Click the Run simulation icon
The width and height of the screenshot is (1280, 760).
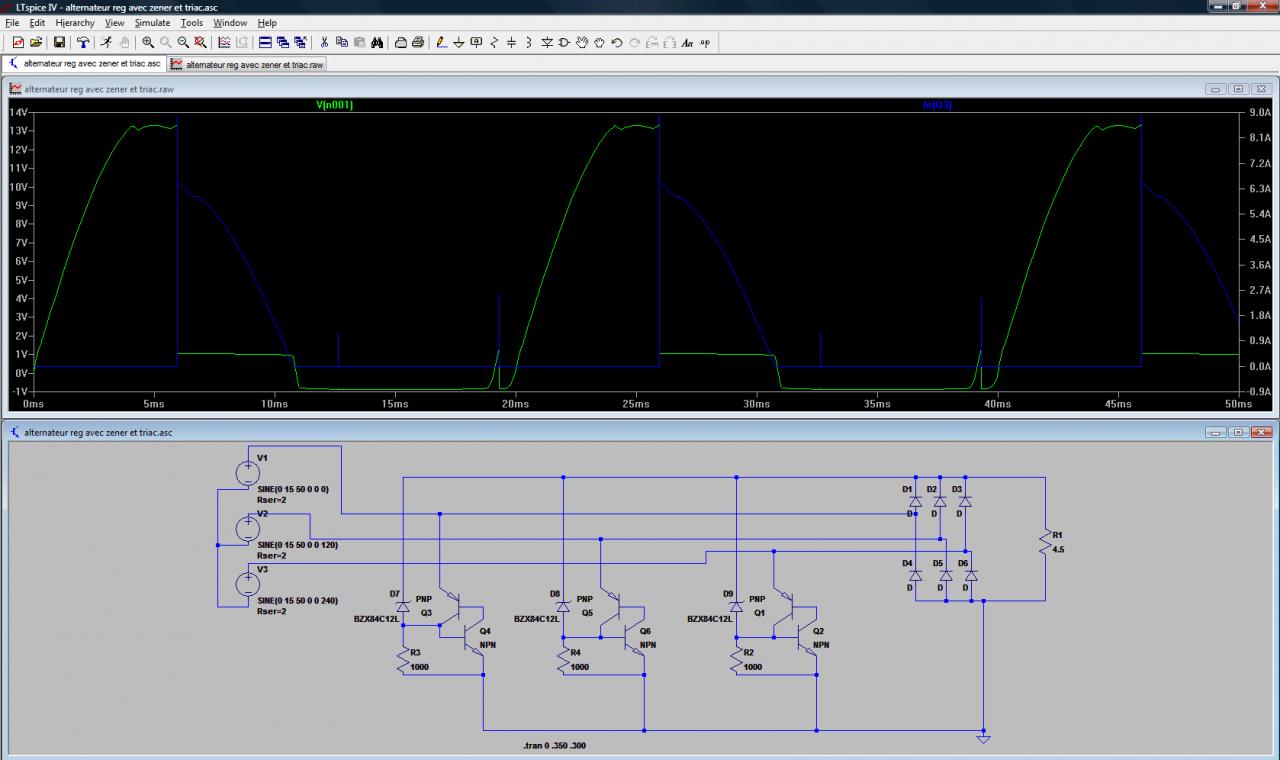tap(106, 42)
